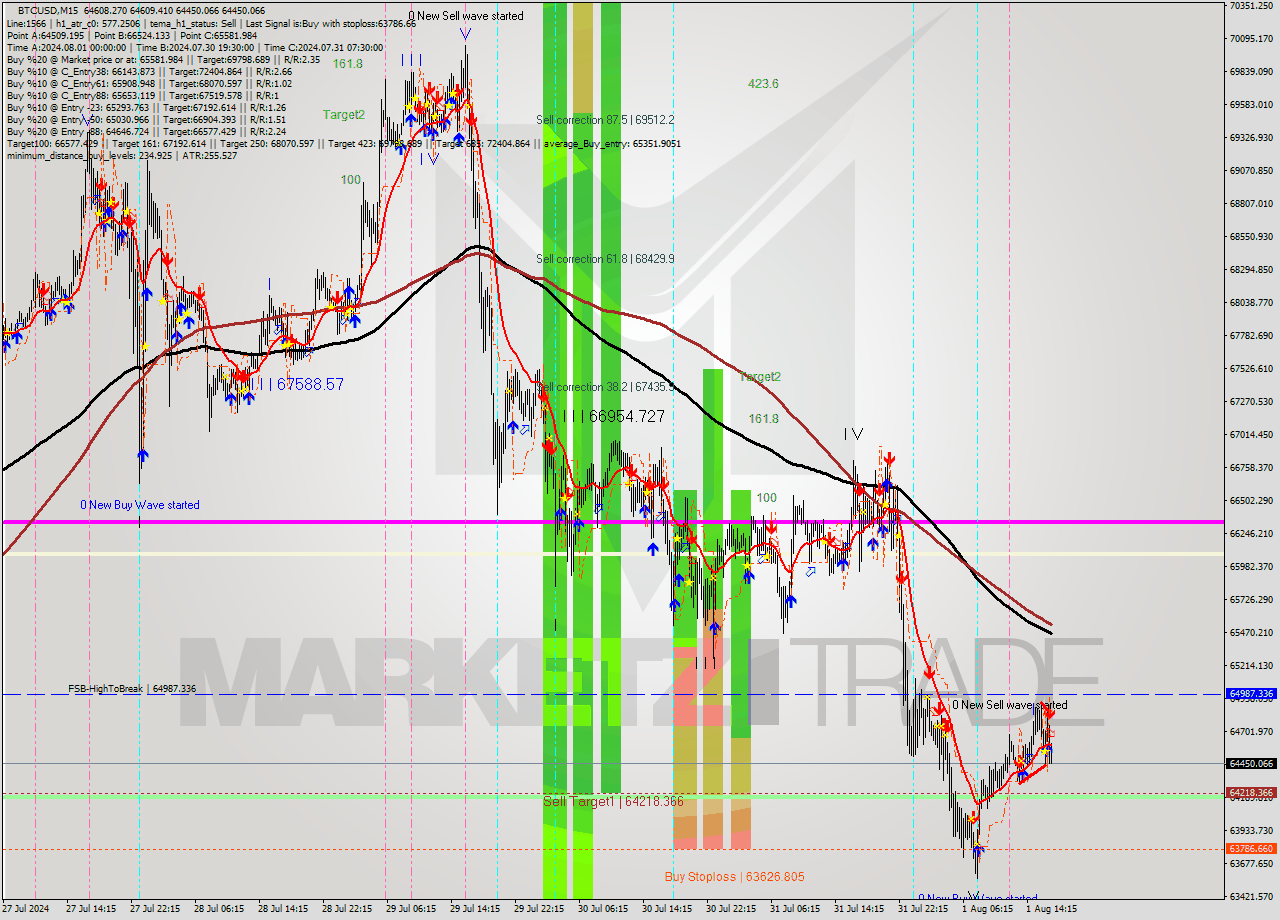Click the 69583.010 price axis value
This screenshot has width=1280, height=920.
(x=1251, y=104)
